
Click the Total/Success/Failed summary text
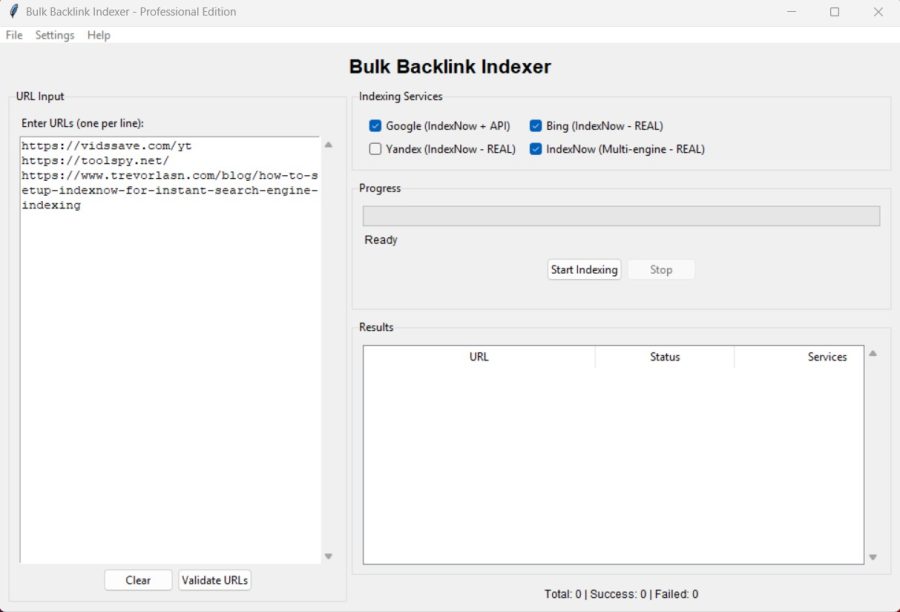(x=621, y=594)
